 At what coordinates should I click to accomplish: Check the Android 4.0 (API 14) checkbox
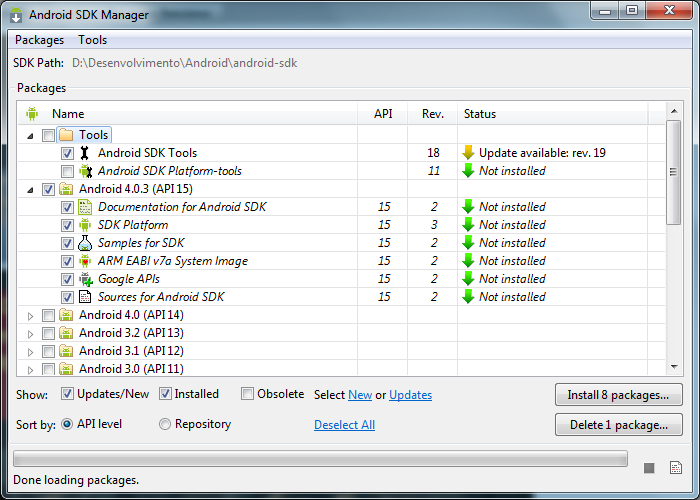(x=48, y=316)
